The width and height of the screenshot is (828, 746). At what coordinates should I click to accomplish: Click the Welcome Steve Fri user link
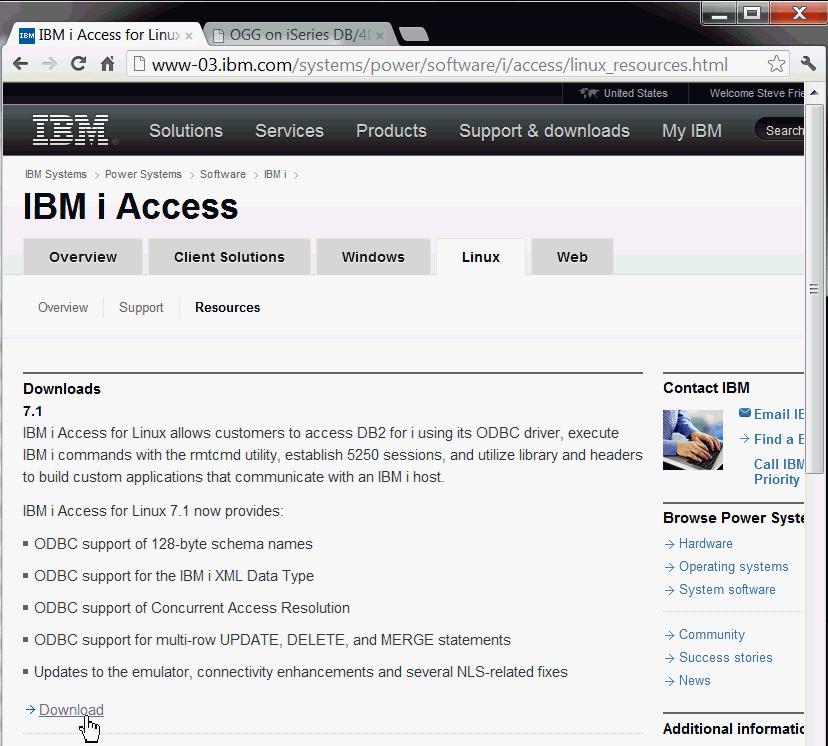click(756, 93)
